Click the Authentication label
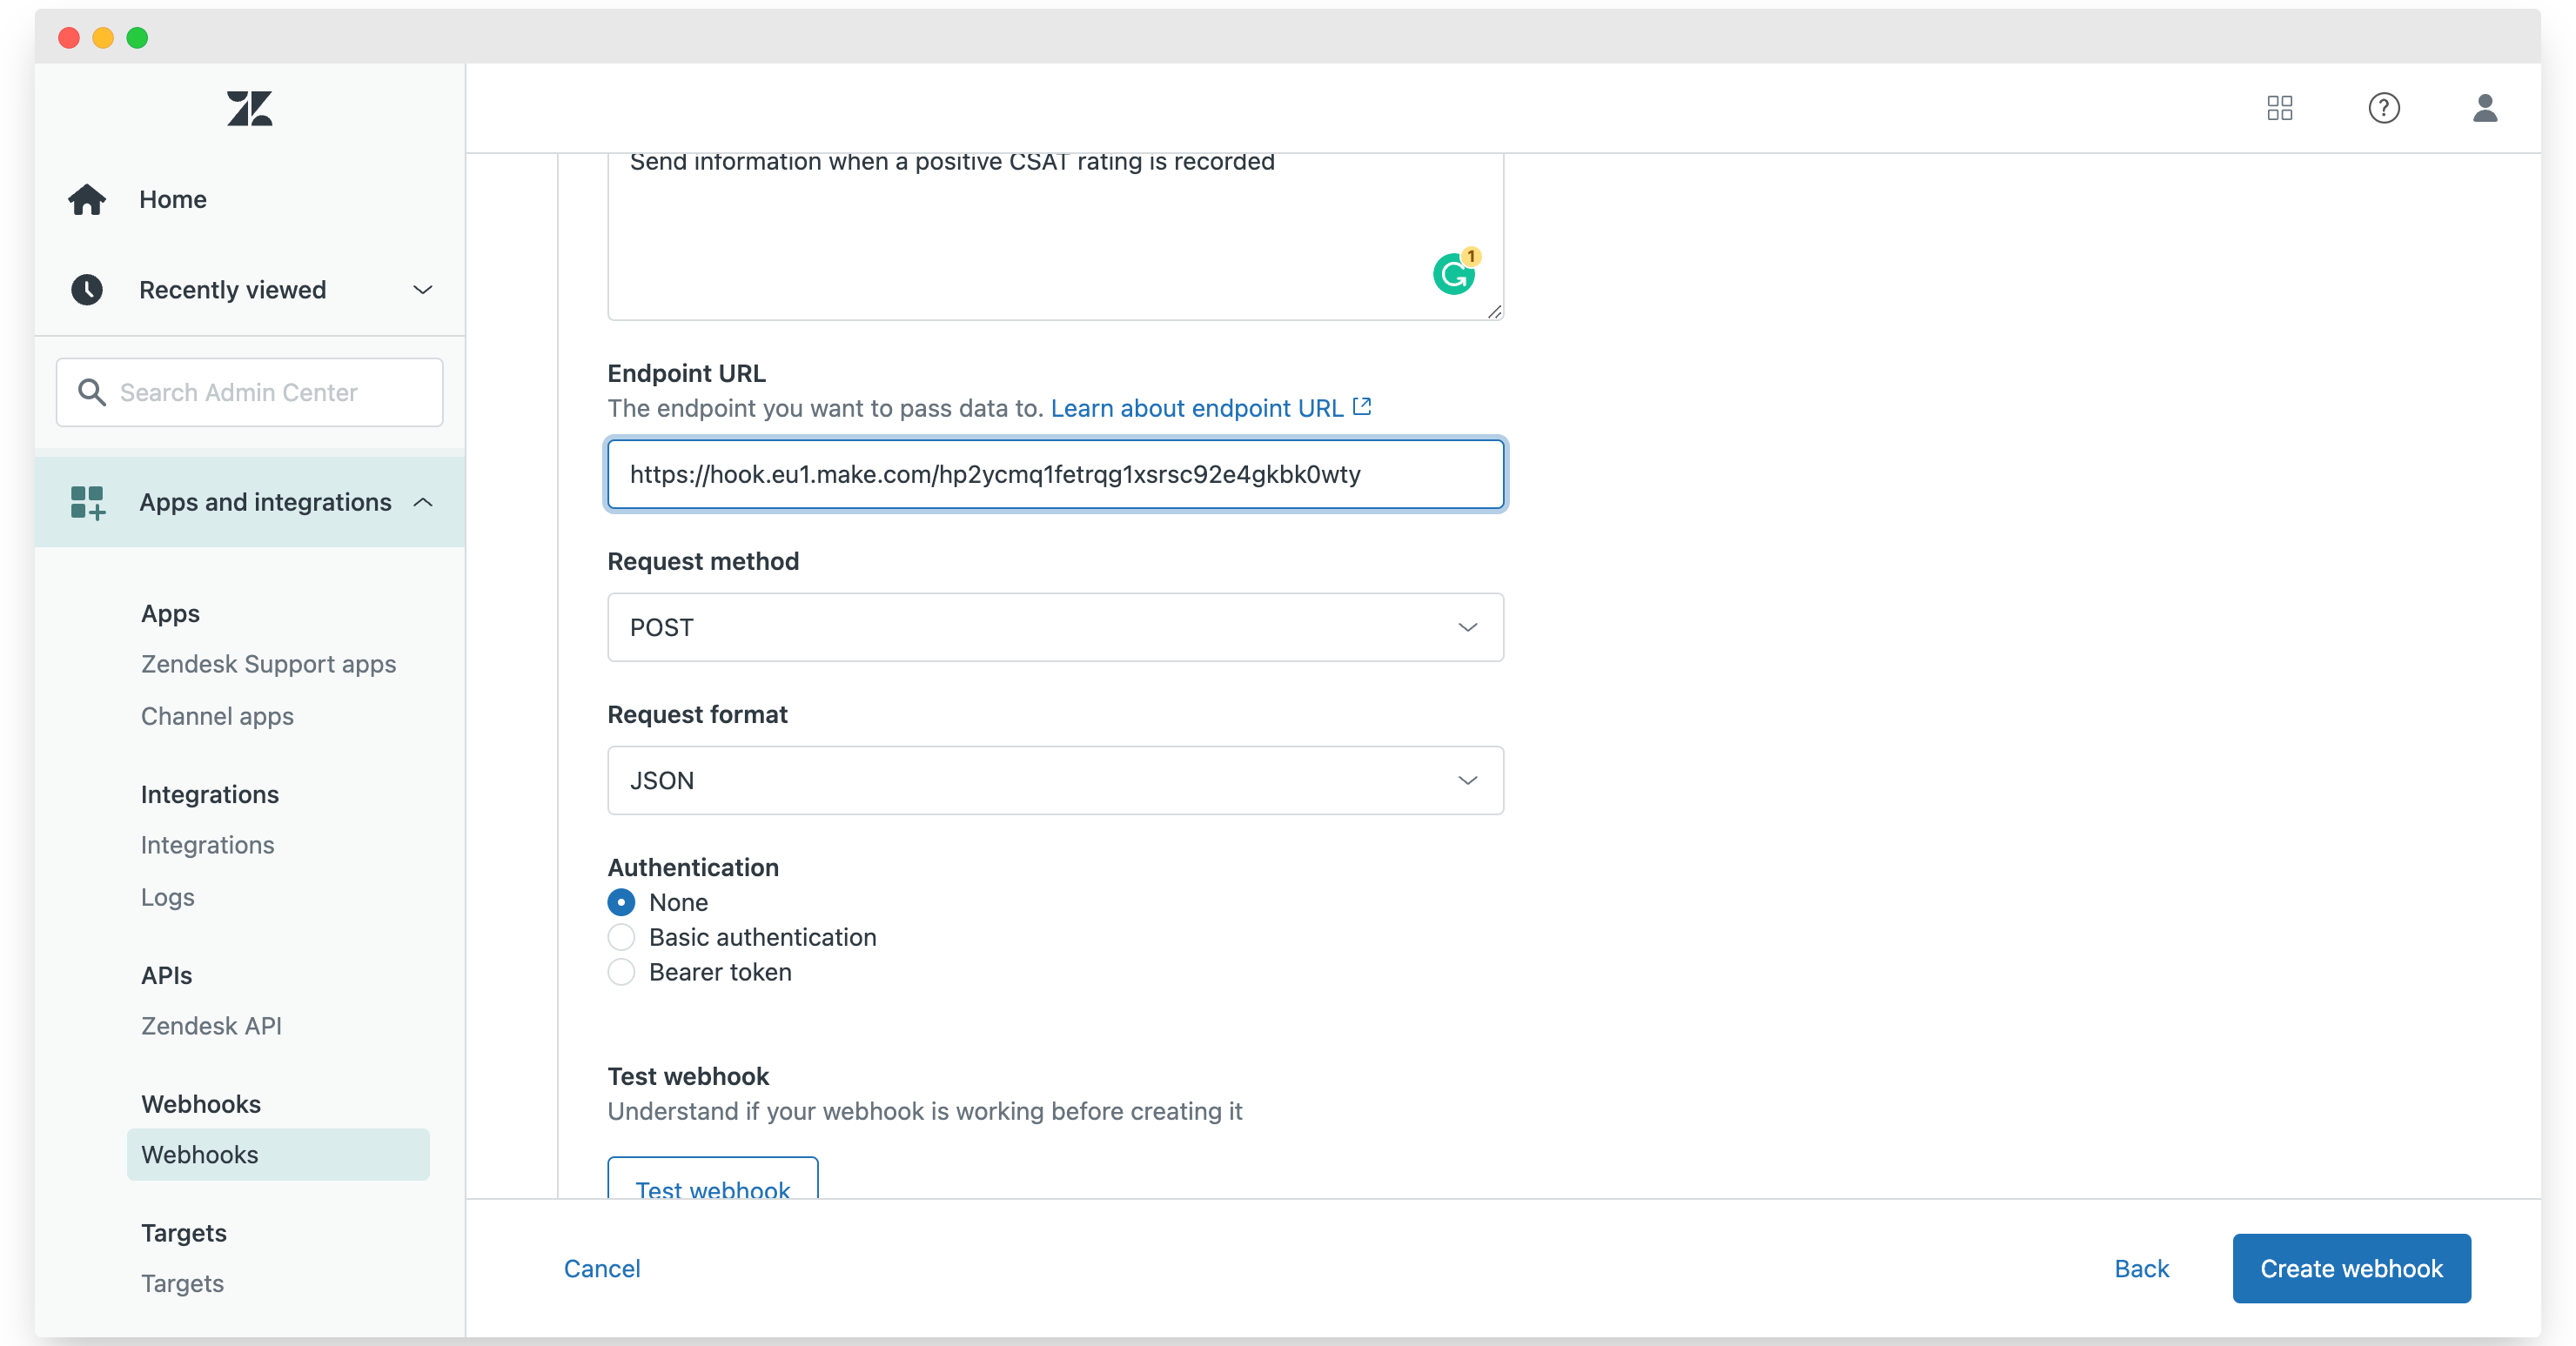2576x1346 pixels. [693, 867]
